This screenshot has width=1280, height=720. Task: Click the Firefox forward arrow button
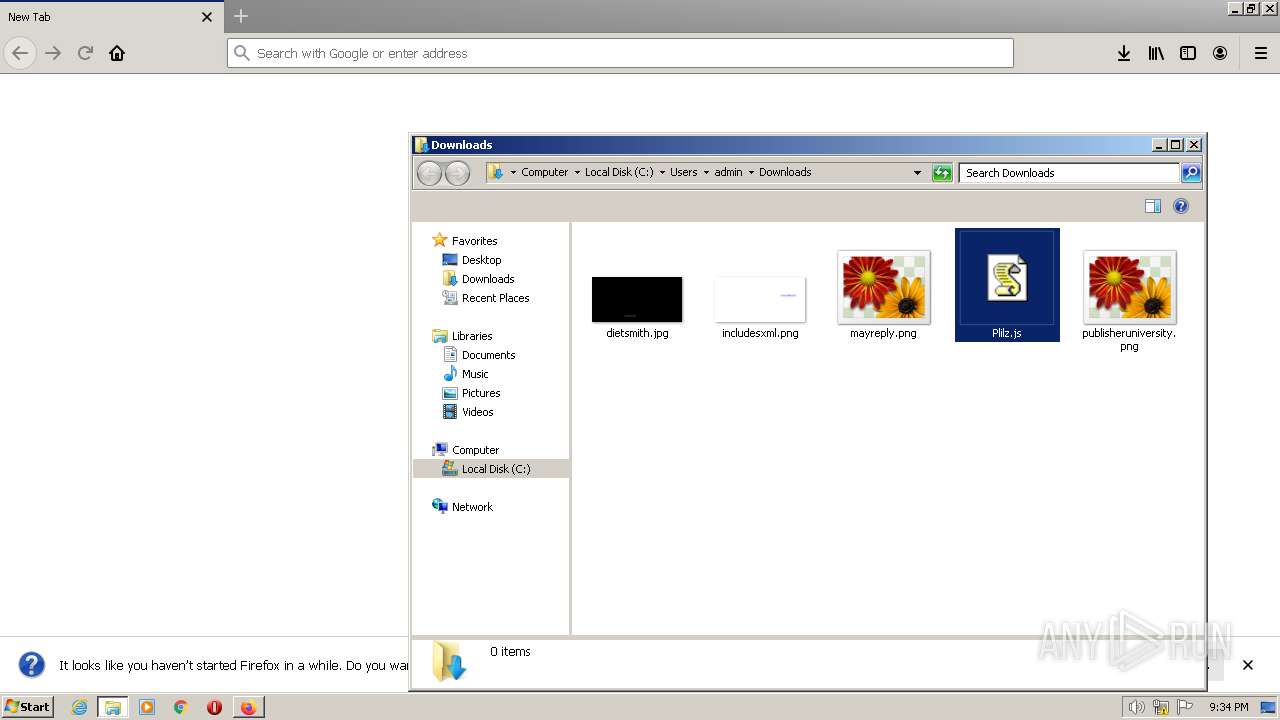pyautogui.click(x=53, y=53)
